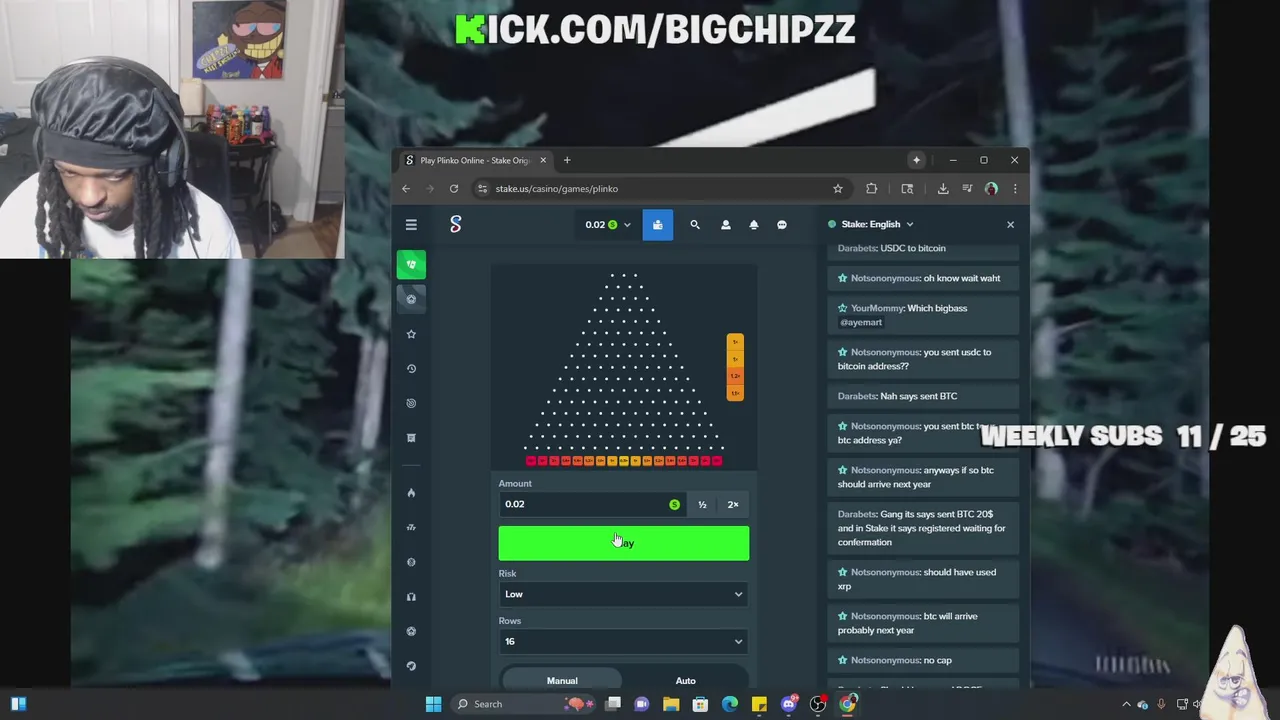The height and width of the screenshot is (720, 1280).
Task: Open Discord from taskbar
Action: [789, 704]
